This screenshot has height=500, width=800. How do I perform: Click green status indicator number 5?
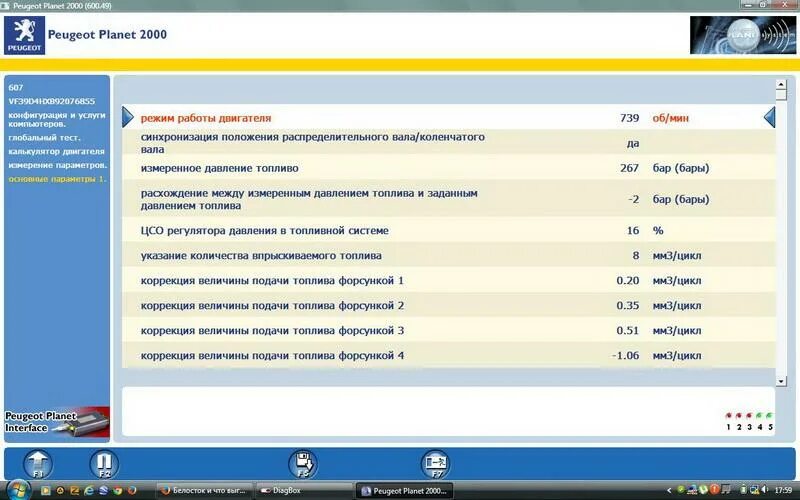pos(770,416)
